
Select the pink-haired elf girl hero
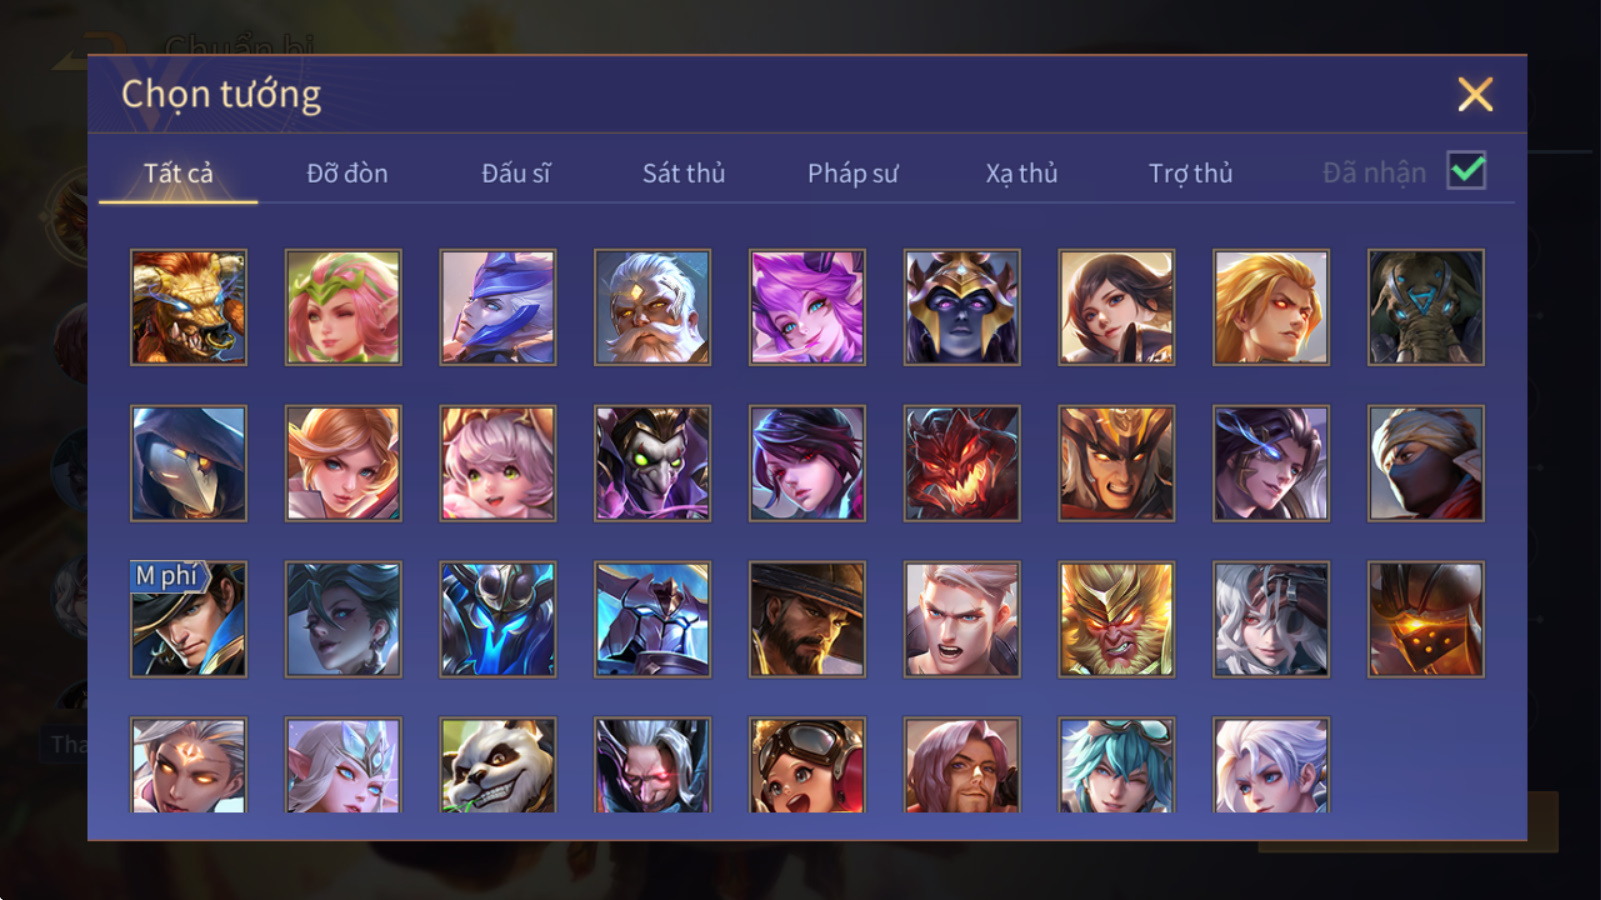pyautogui.click(x=343, y=307)
